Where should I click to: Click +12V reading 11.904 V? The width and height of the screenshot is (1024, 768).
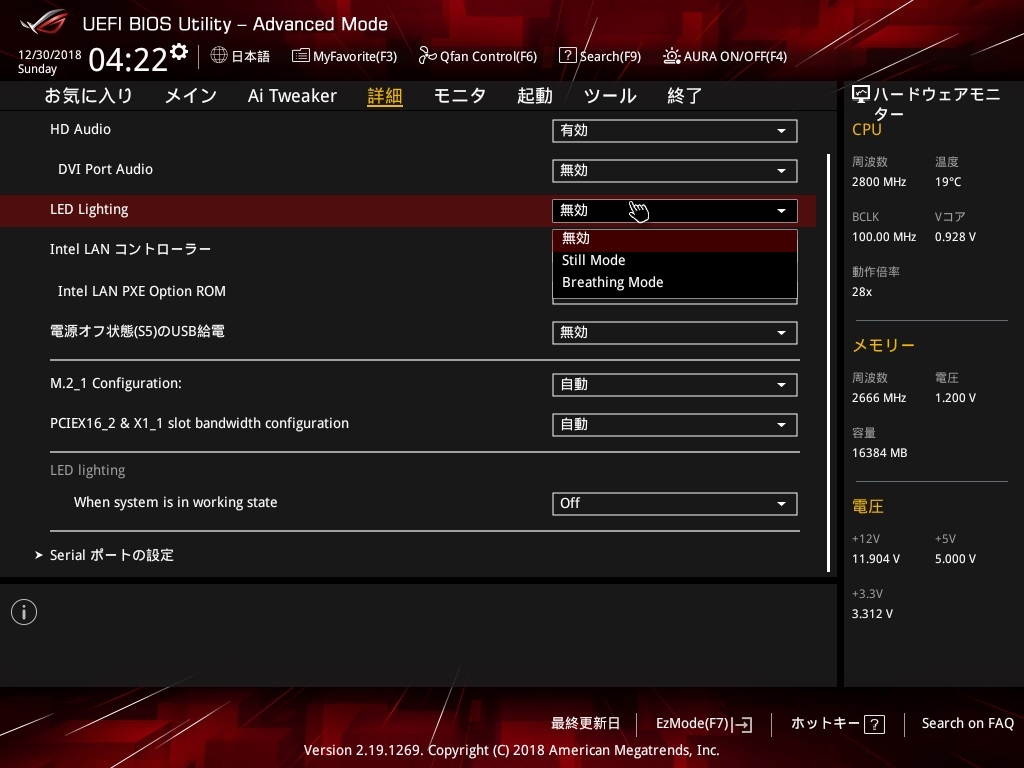tap(876, 559)
